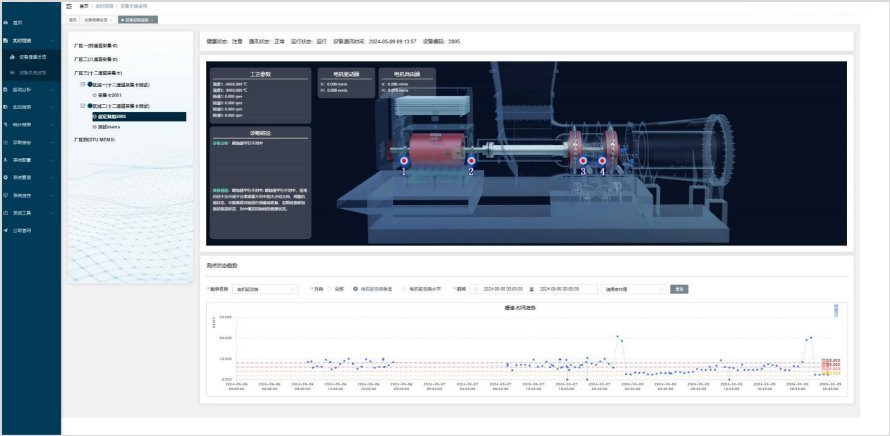This screenshot has height=436, width=890.
Task: Select 厂区四 (DTU MEMS) in tree
Action: pos(95,139)
